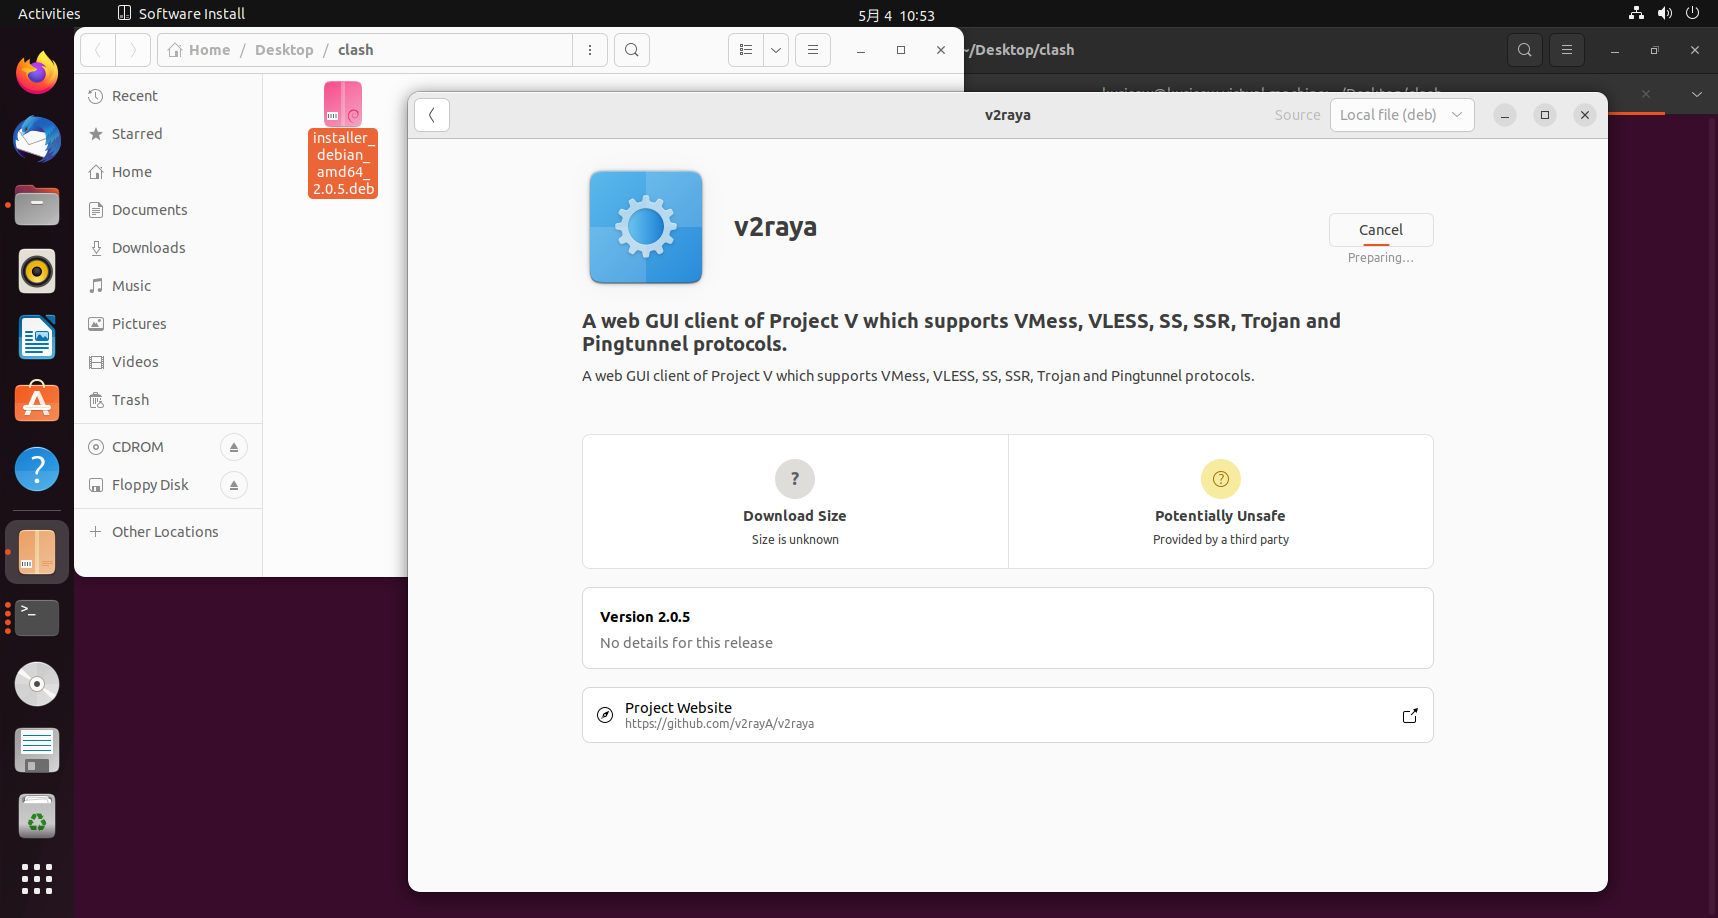Open Software Install app menu in top bar
The width and height of the screenshot is (1718, 918).
pyautogui.click(x=181, y=14)
